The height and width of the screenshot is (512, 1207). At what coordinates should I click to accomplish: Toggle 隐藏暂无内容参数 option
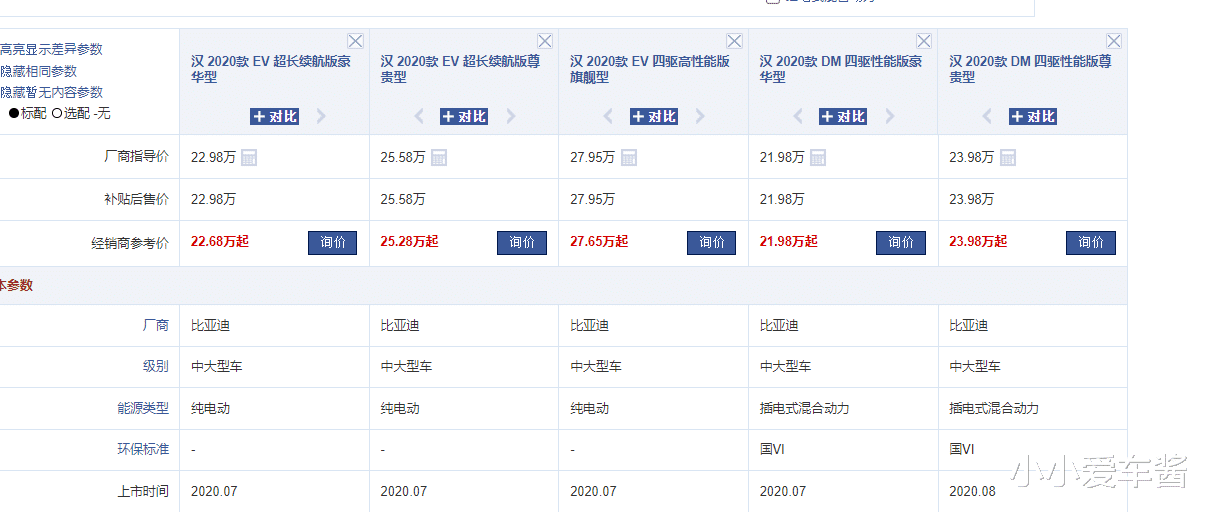point(51,92)
